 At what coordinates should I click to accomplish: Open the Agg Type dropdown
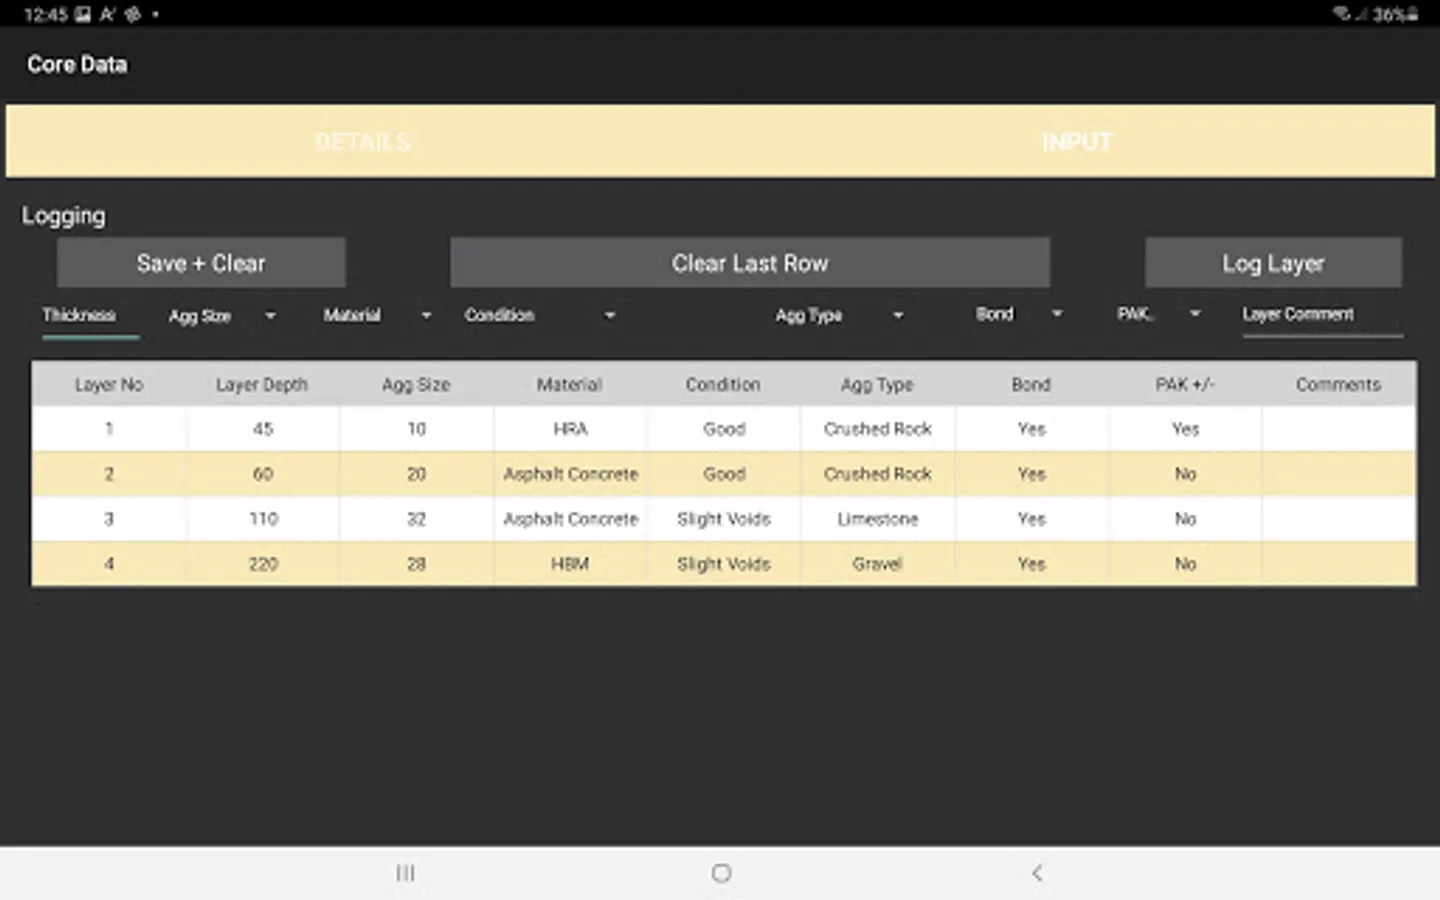pos(840,316)
